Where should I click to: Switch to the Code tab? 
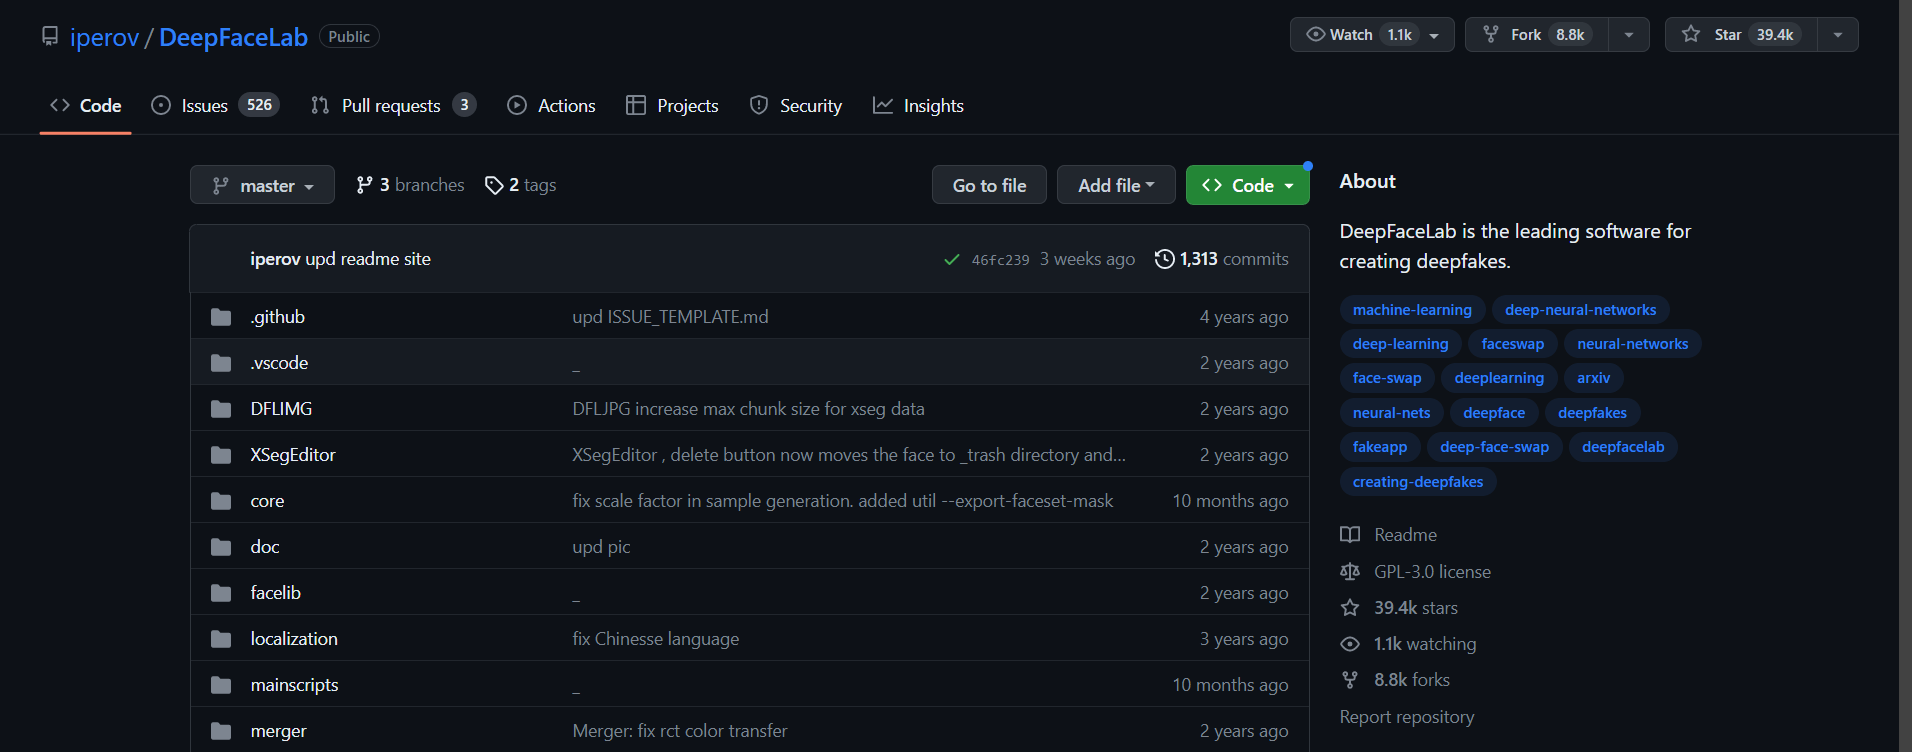coord(86,106)
